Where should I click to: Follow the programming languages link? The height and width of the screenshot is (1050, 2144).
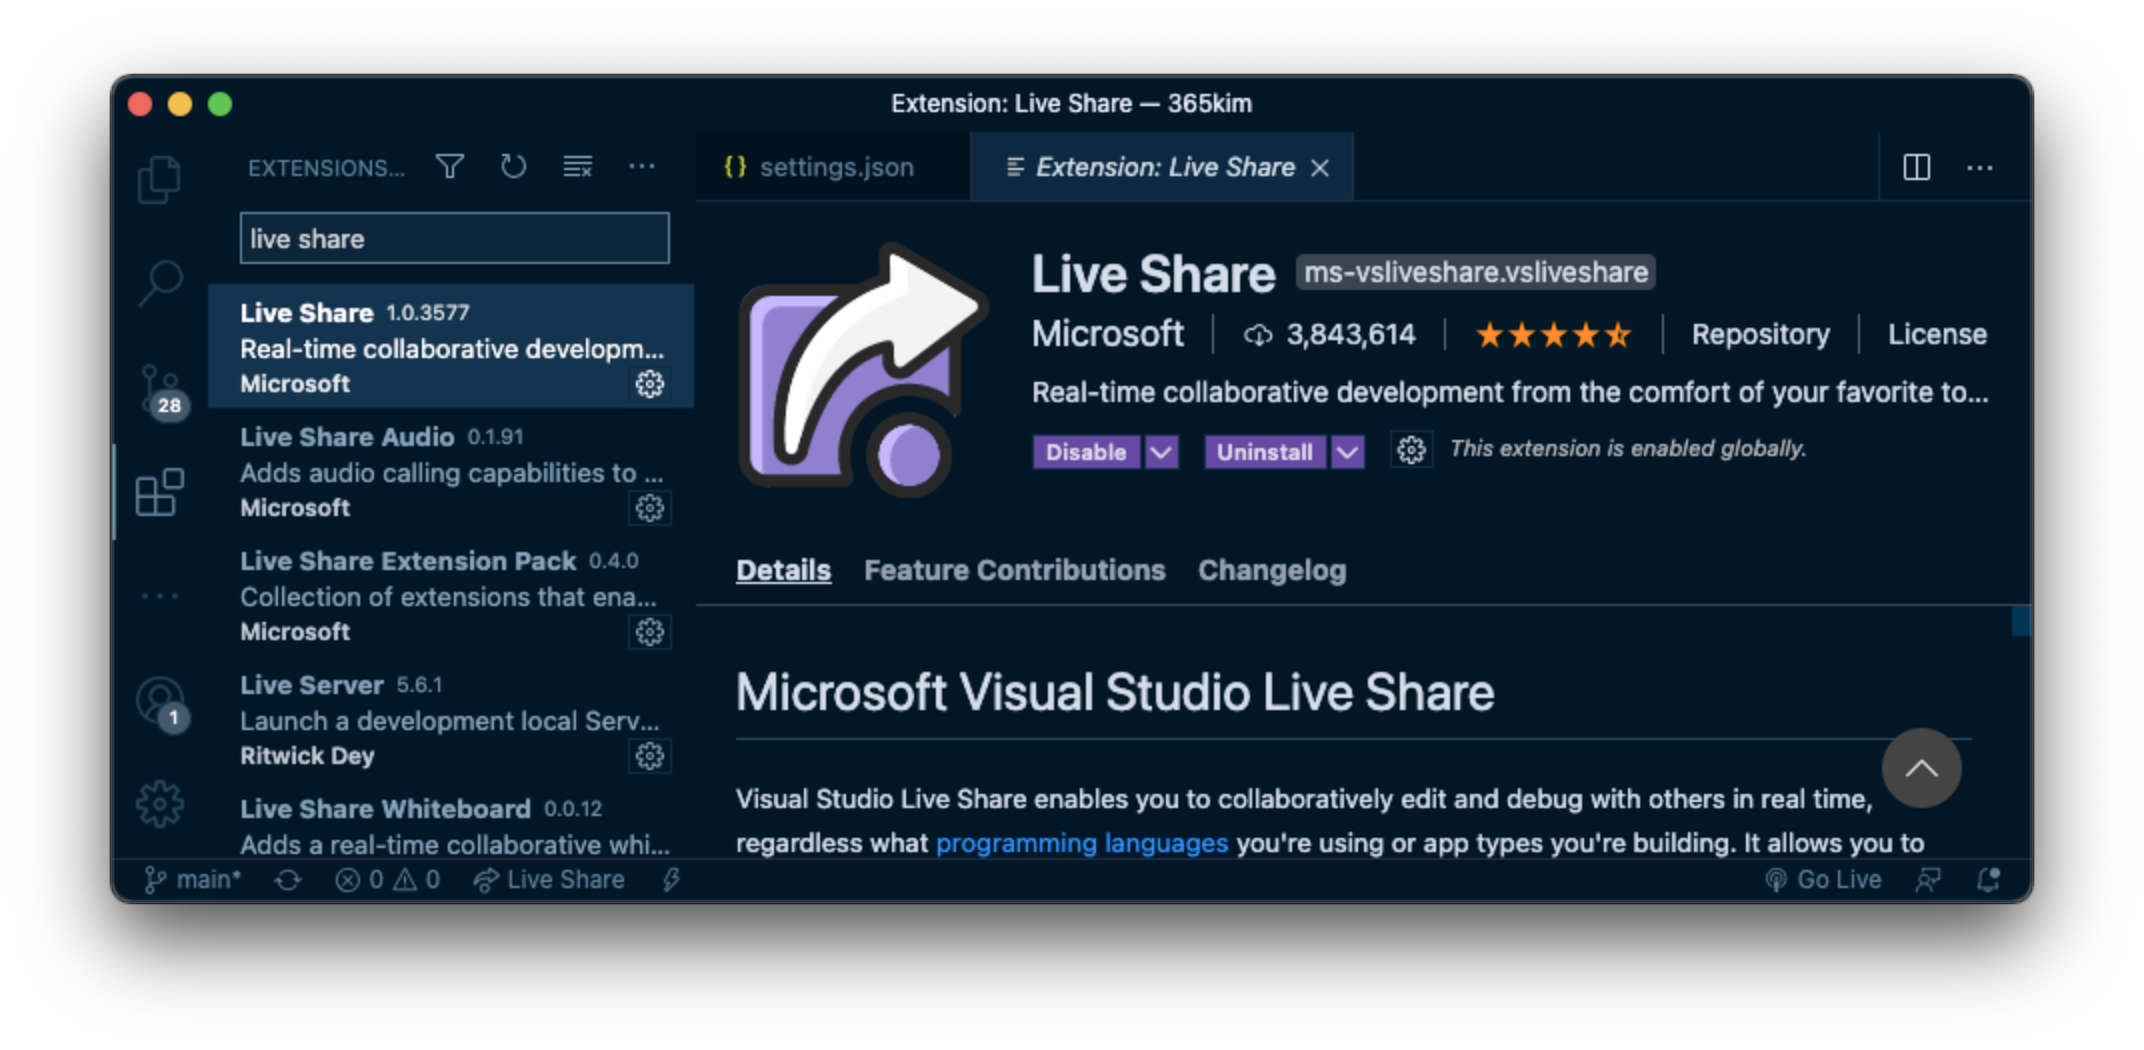pos(1082,843)
